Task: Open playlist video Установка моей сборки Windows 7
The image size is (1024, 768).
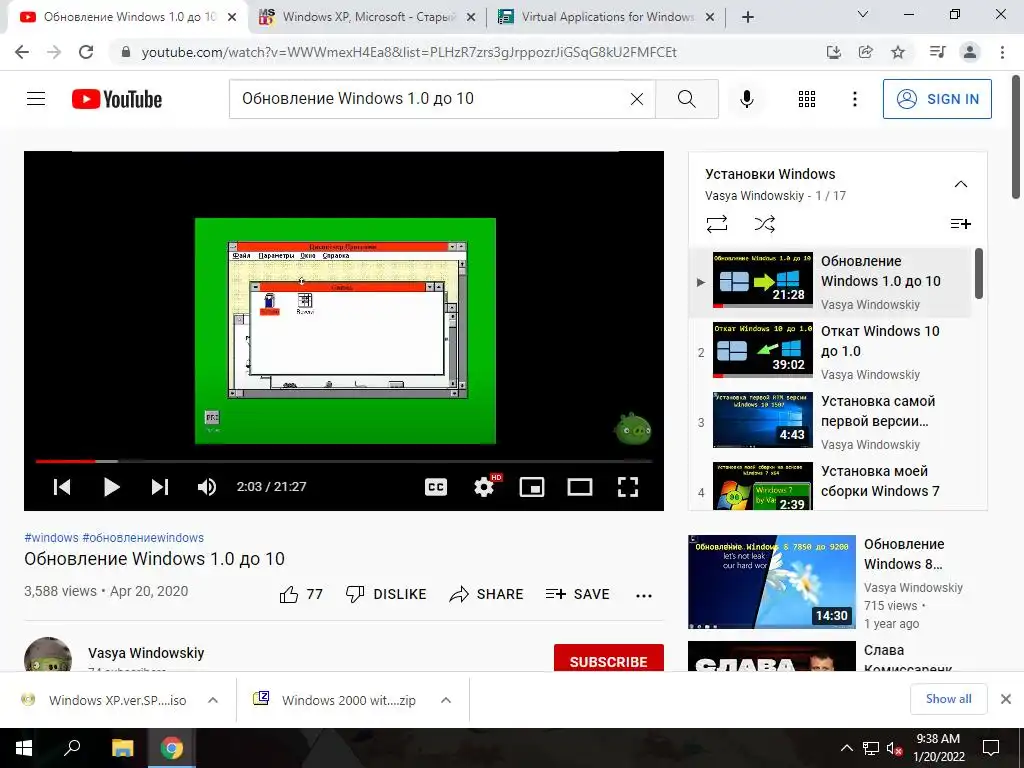Action: tap(831, 486)
